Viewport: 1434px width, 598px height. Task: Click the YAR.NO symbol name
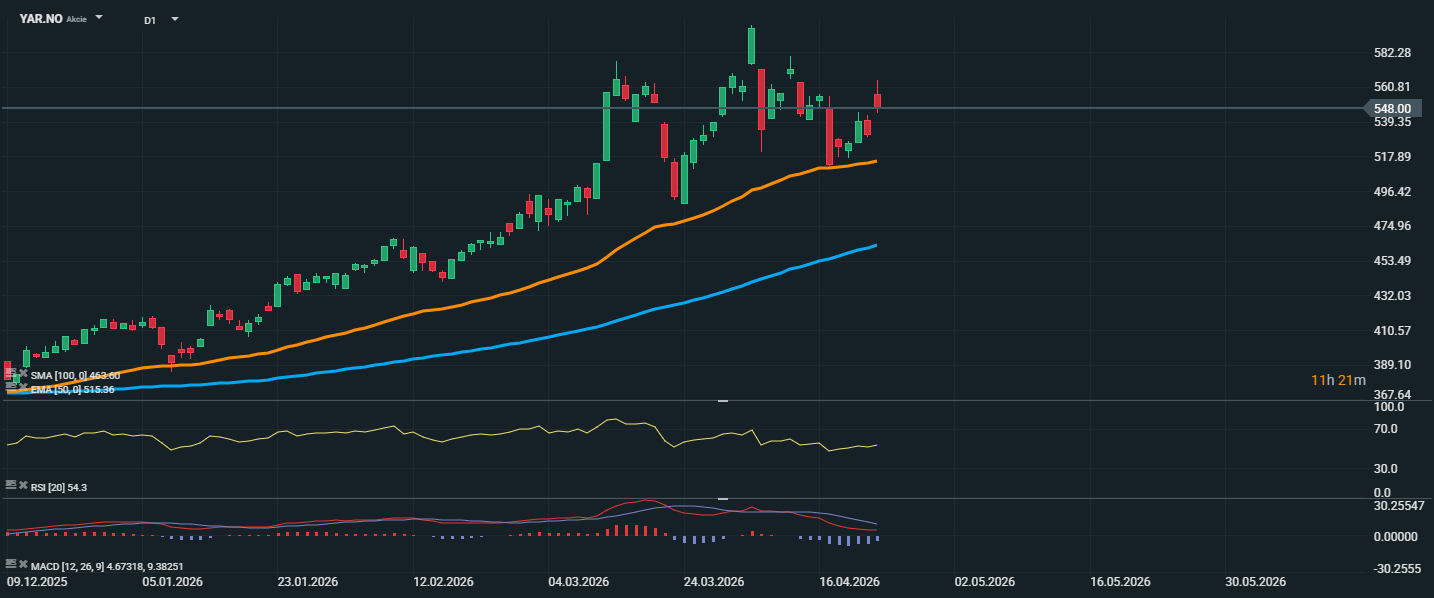tap(41, 19)
